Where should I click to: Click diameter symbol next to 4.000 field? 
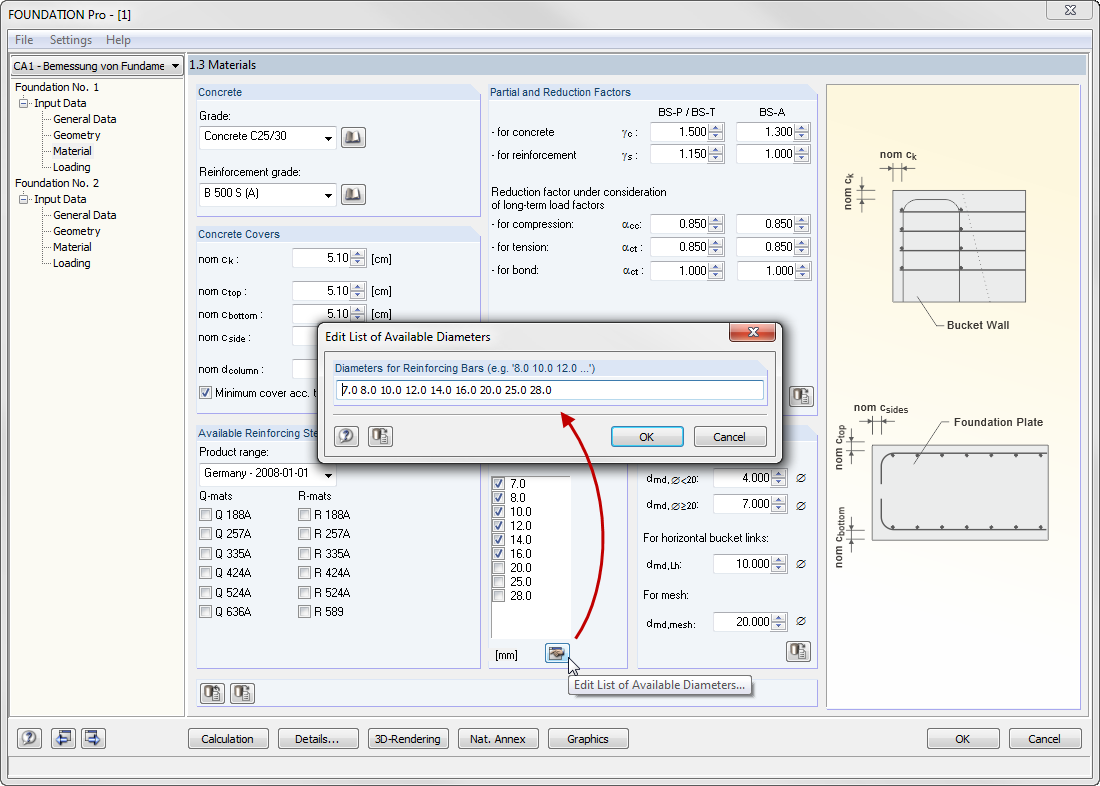tap(801, 478)
